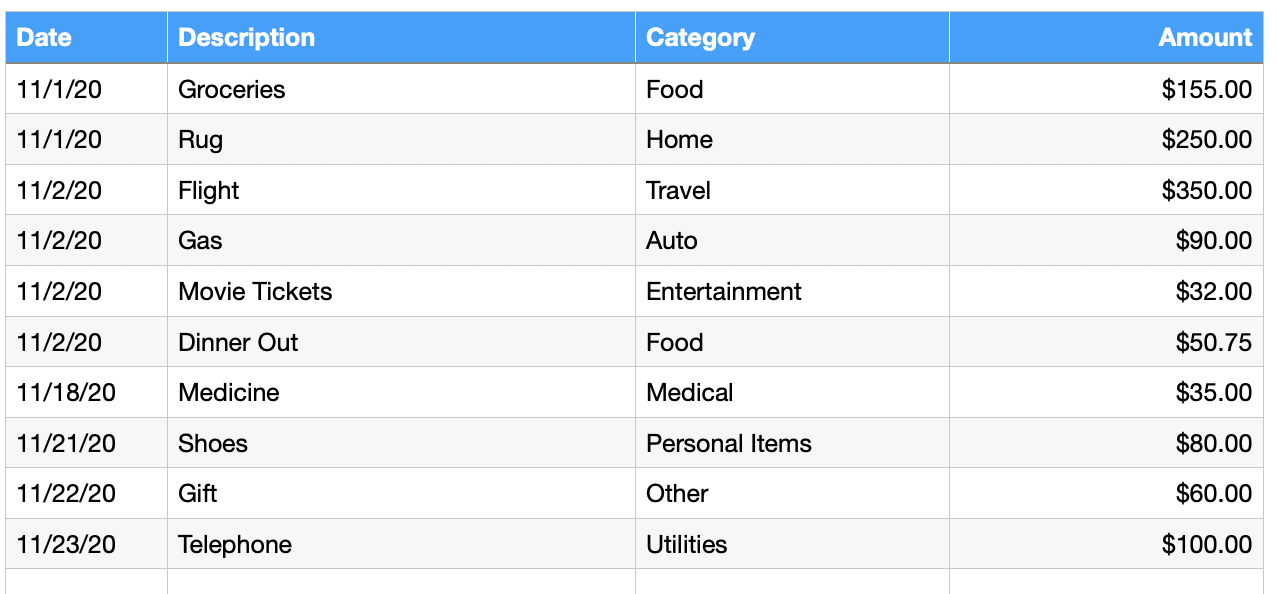The height and width of the screenshot is (594, 1276).
Task: Click the 11/18/20 date cell
Action: 66,393
